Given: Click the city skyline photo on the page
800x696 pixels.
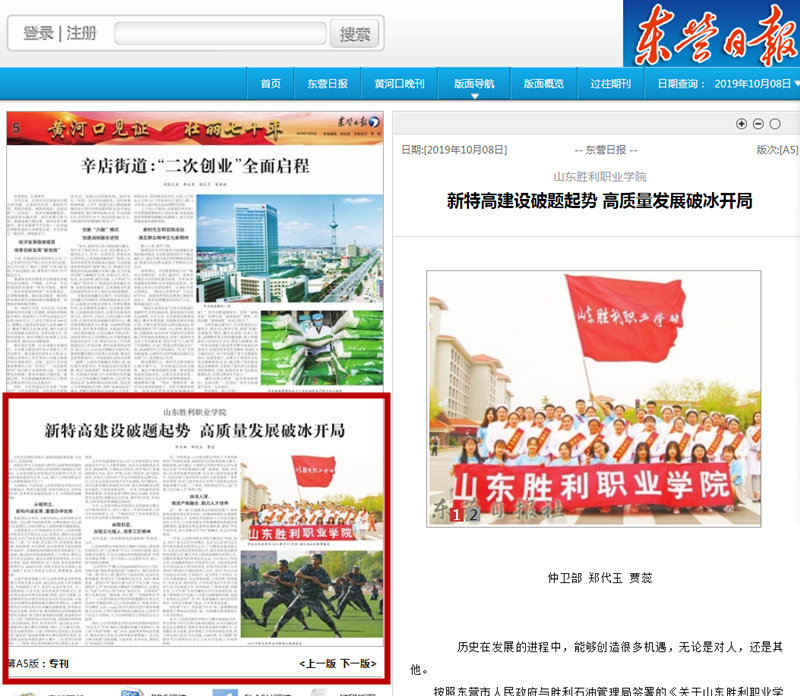Looking at the screenshot, I should click(x=290, y=249).
